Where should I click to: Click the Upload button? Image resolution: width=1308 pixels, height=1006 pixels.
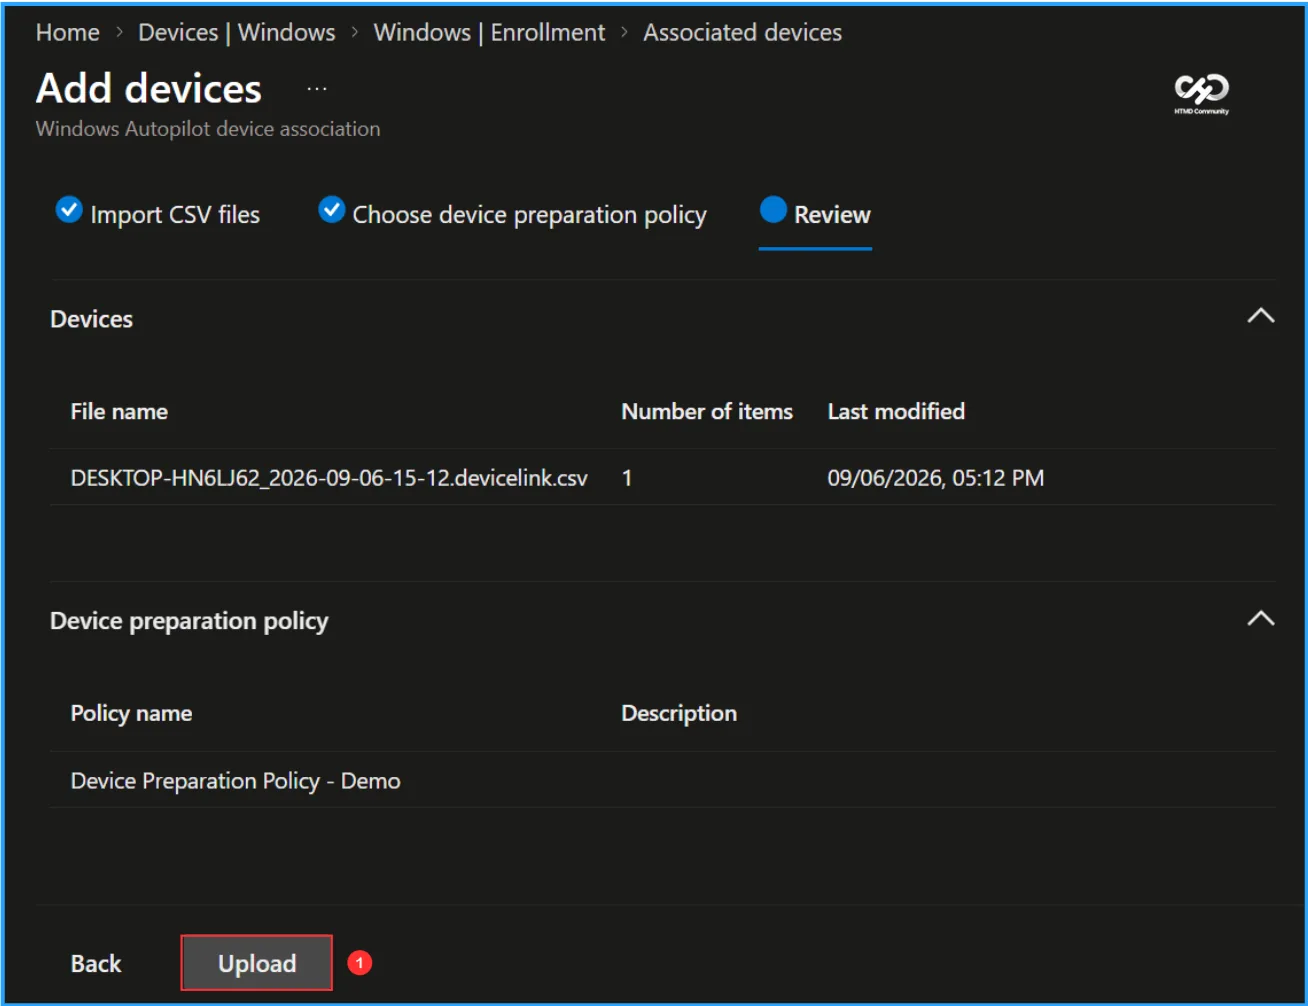pos(257,963)
